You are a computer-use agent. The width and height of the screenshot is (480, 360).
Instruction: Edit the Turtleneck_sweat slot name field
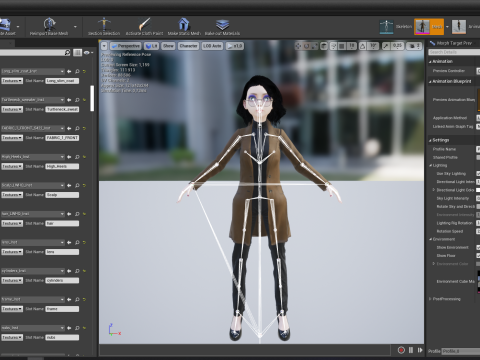click(x=62, y=109)
